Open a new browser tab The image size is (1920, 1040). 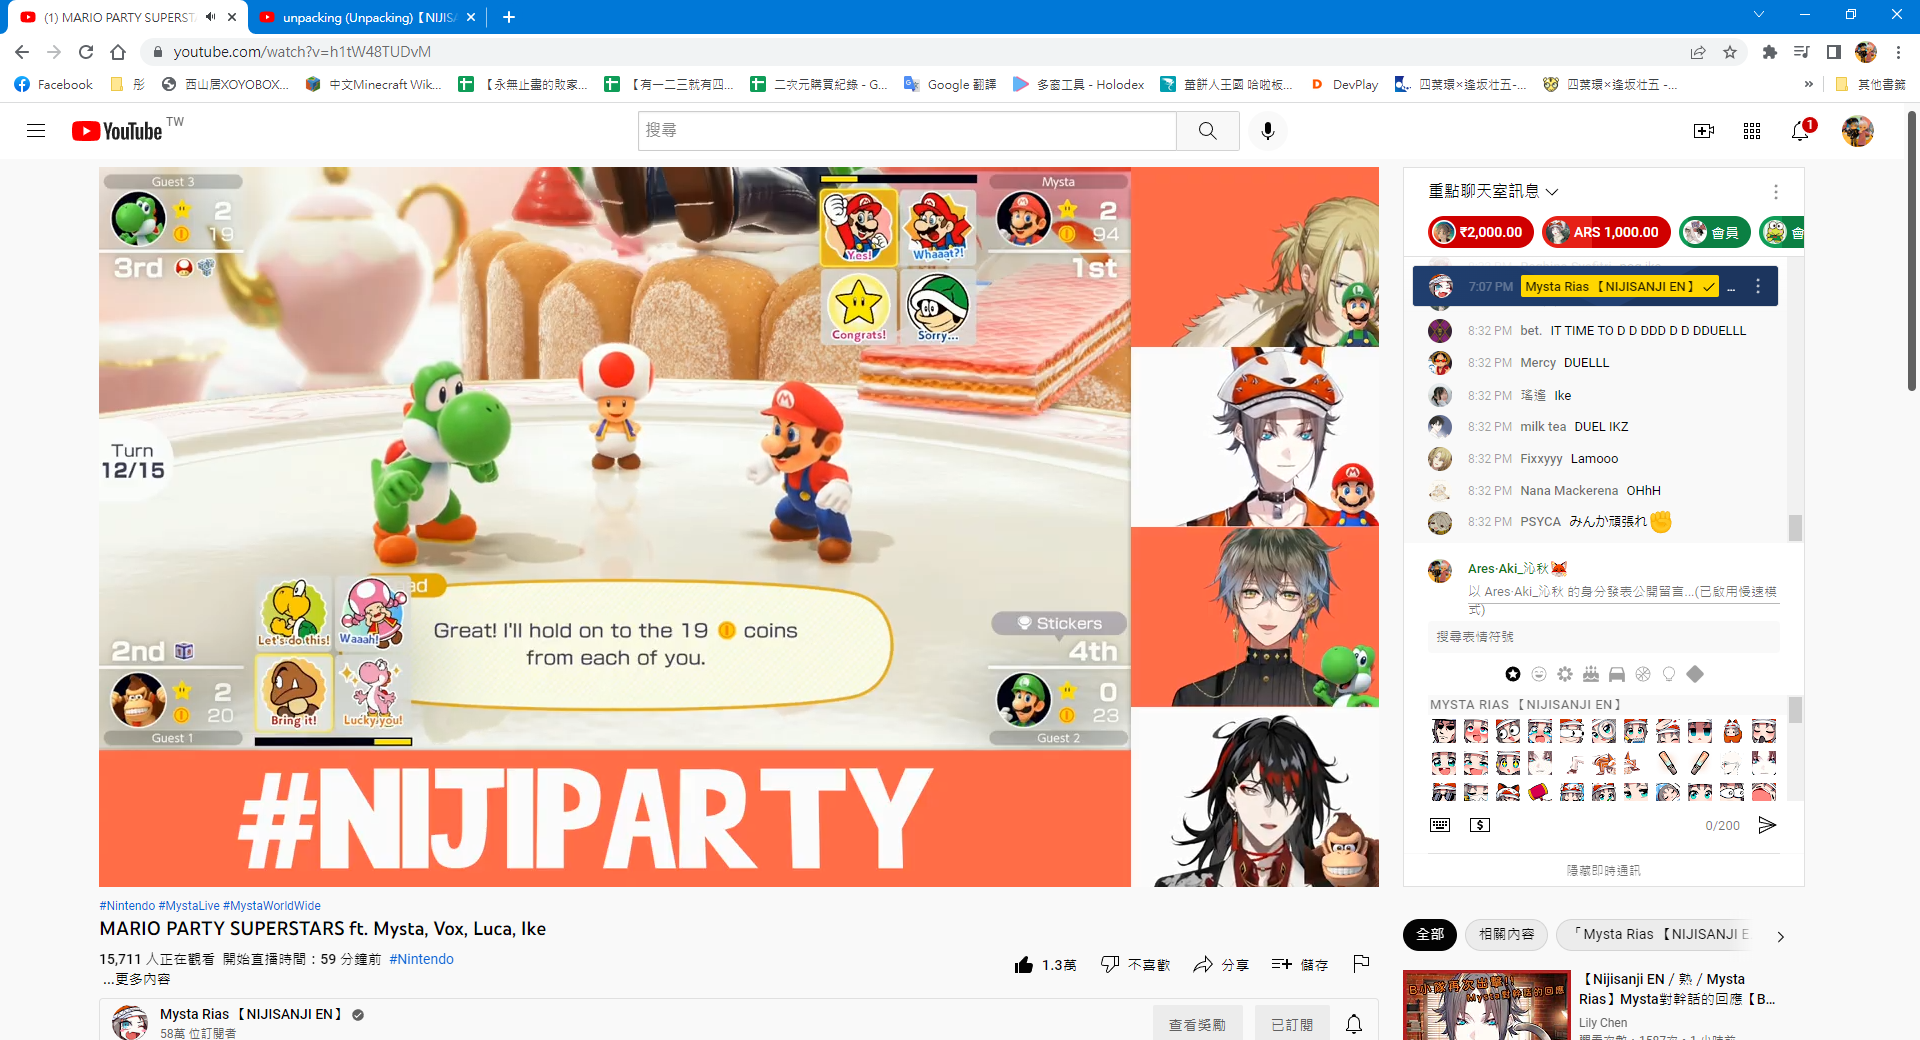(508, 17)
